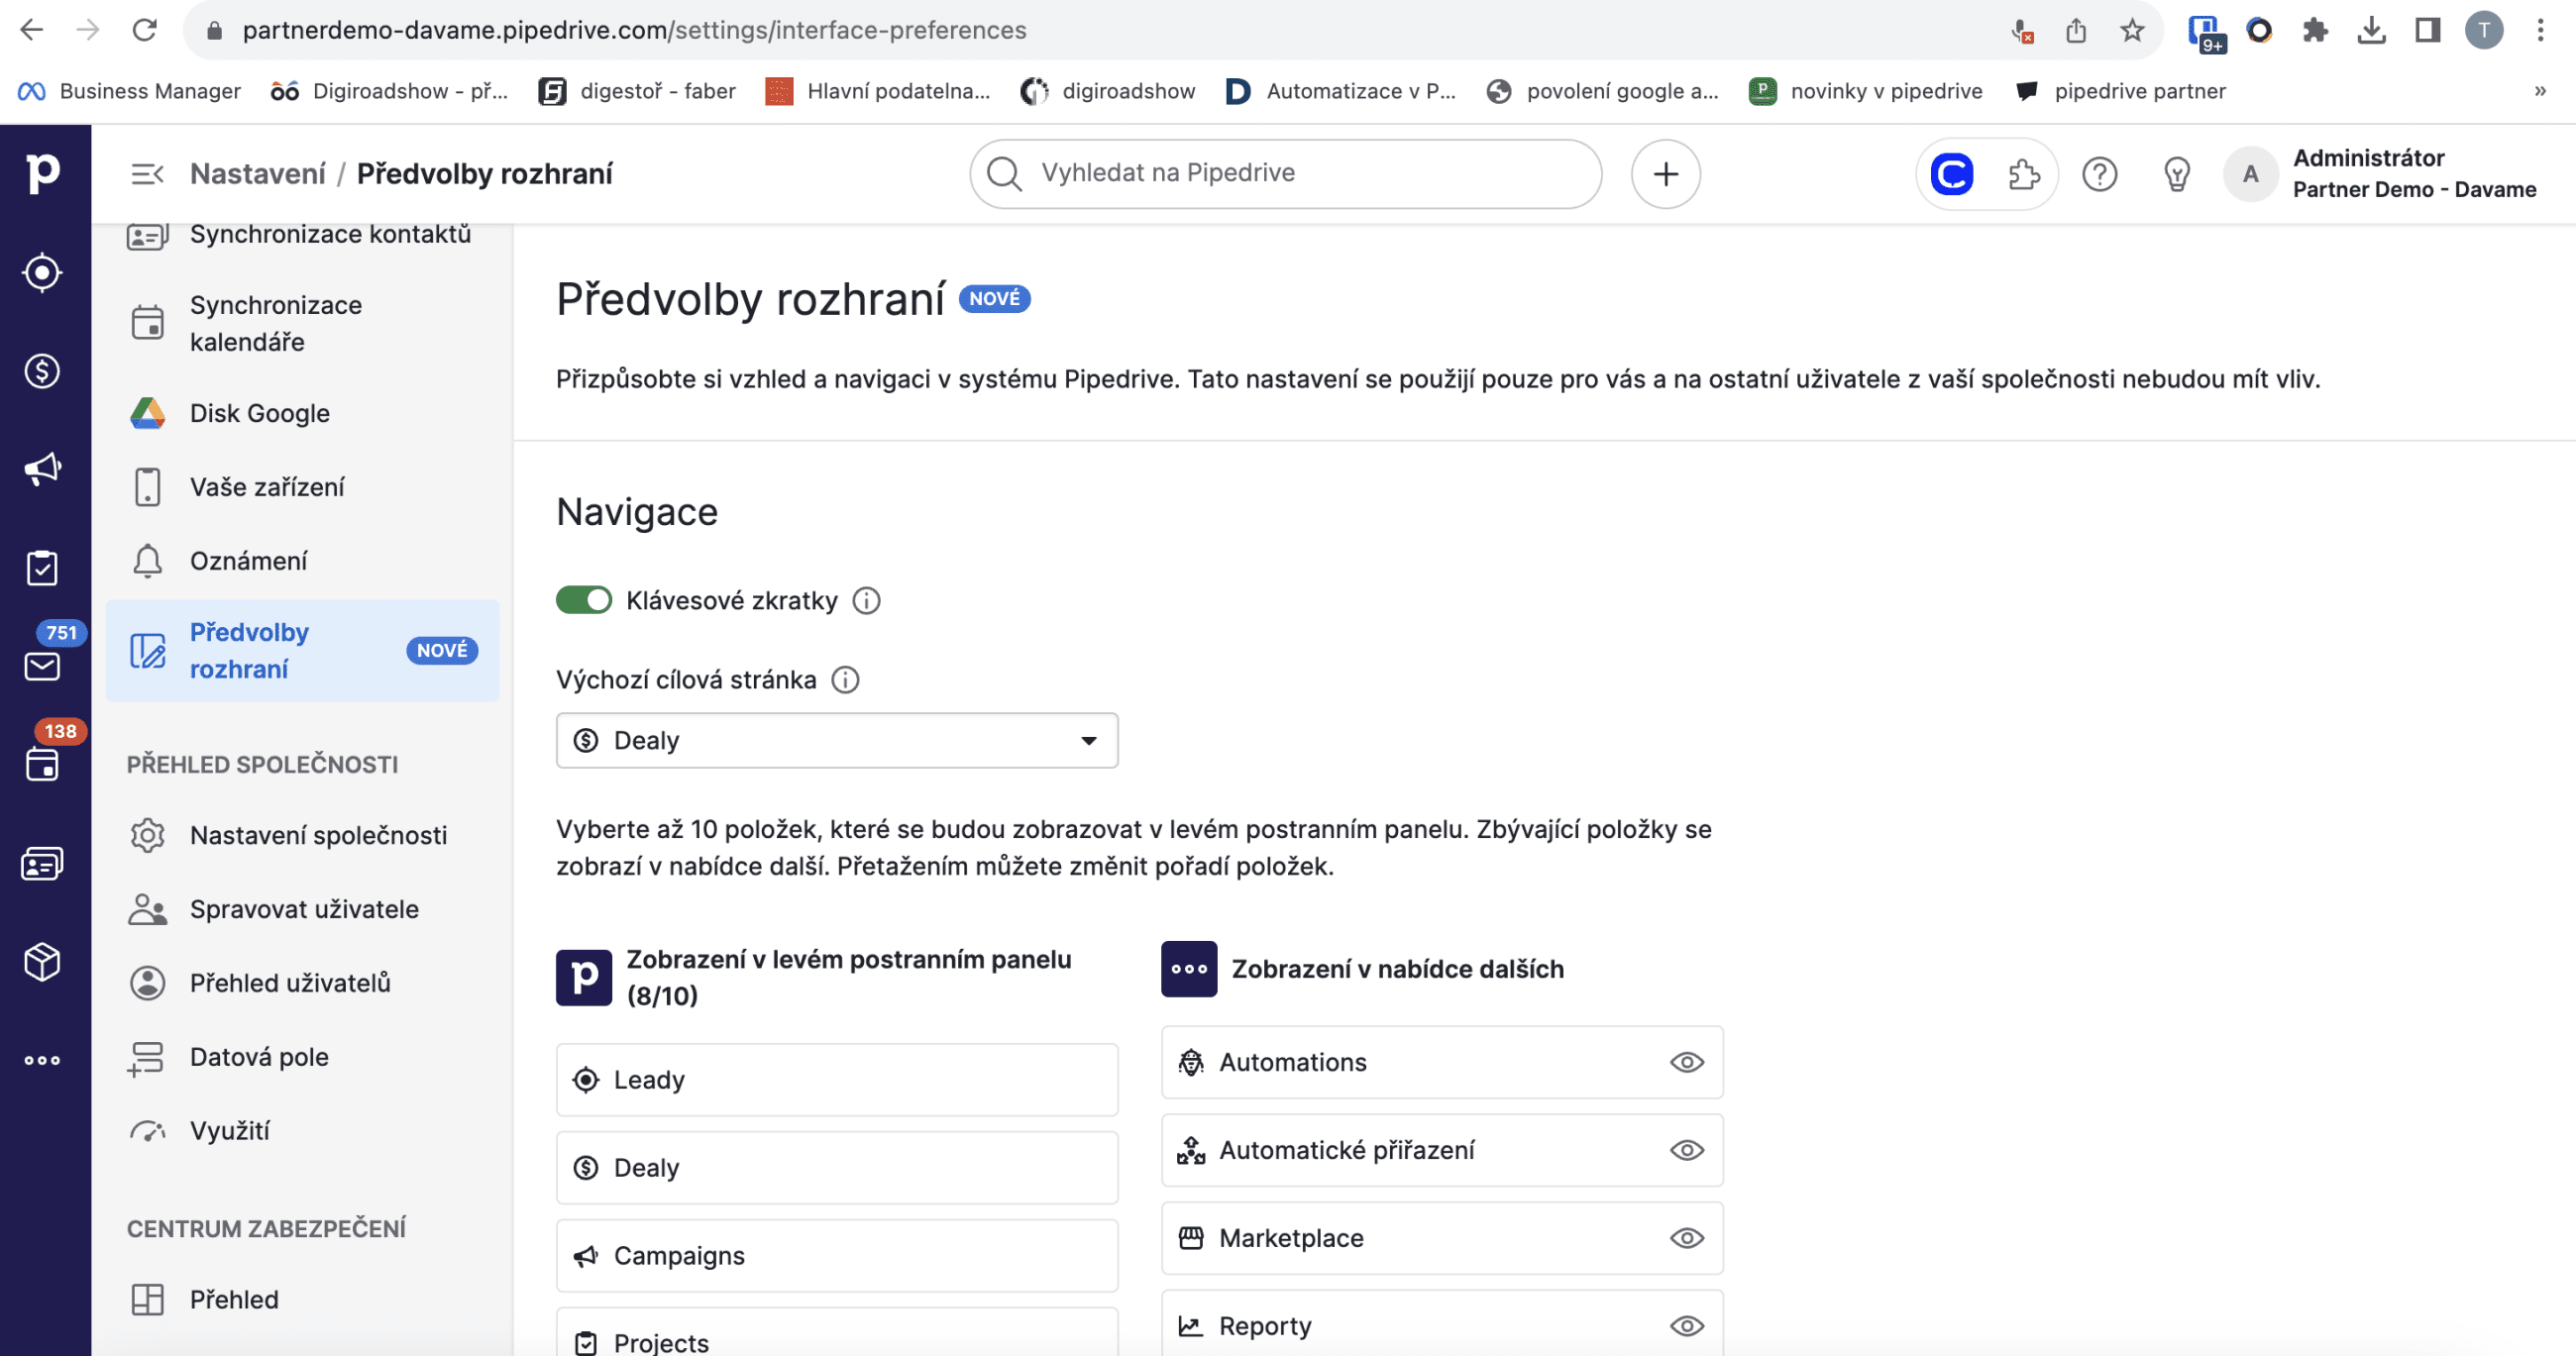The width and height of the screenshot is (2576, 1356).
Task: Open Leads via target icon in left rail
Action: (x=42, y=273)
